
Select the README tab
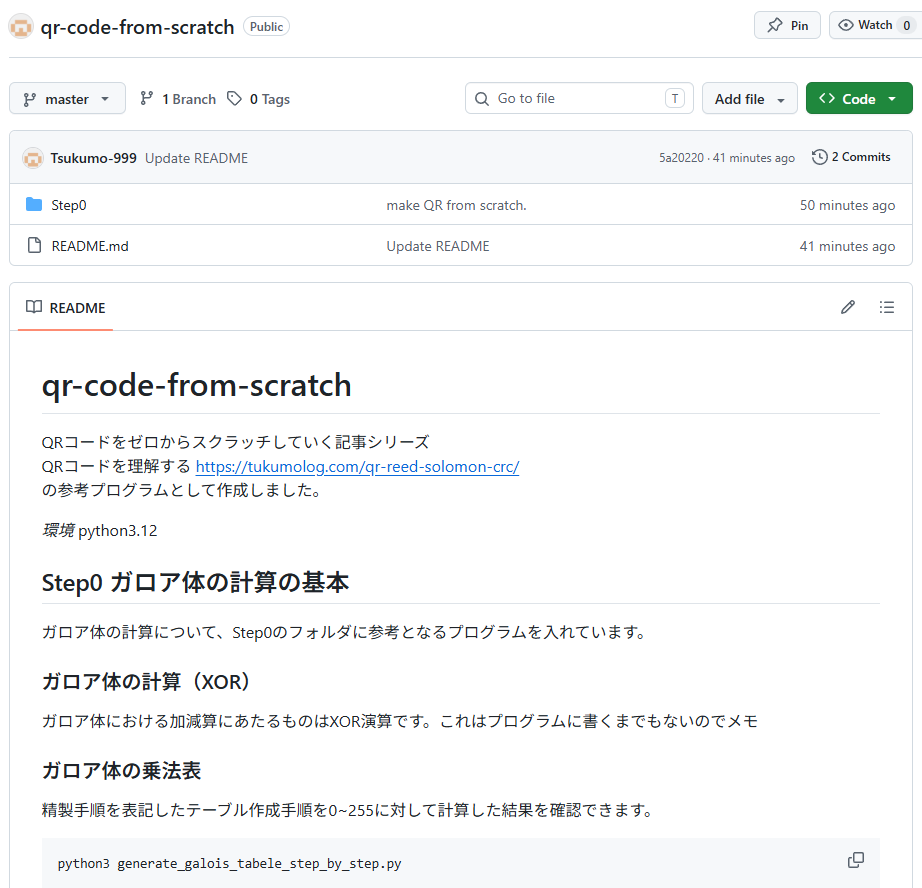pyautogui.click(x=65, y=308)
